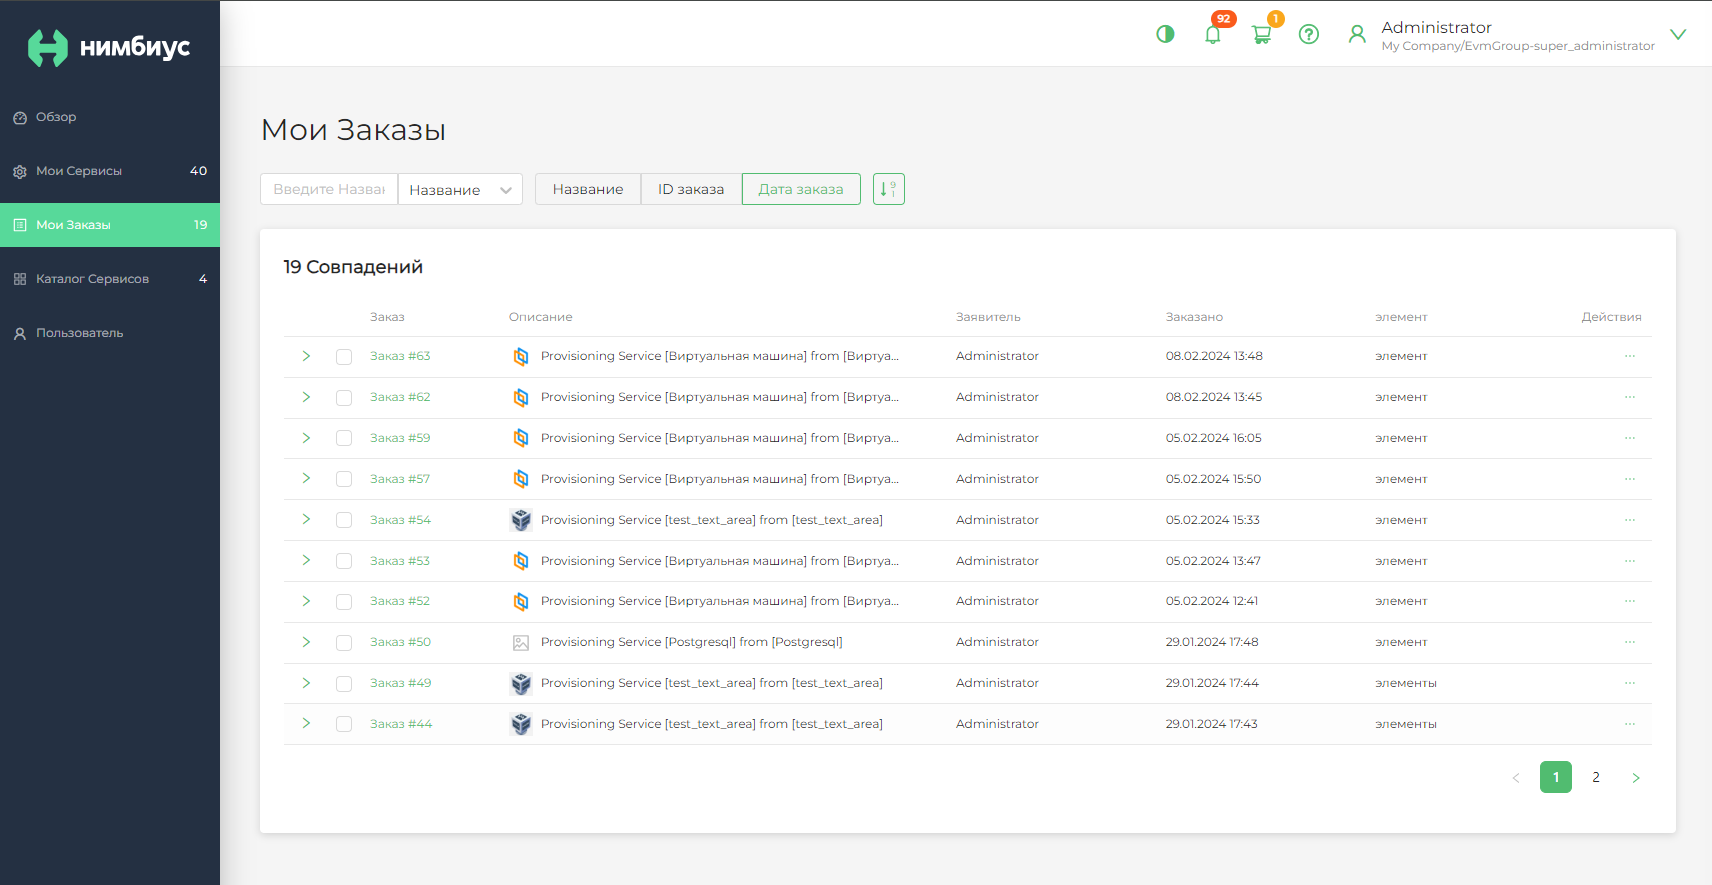Image resolution: width=1712 pixels, height=885 pixels.
Task: Click the service icon in Заказ #57 row
Action: coord(521,479)
